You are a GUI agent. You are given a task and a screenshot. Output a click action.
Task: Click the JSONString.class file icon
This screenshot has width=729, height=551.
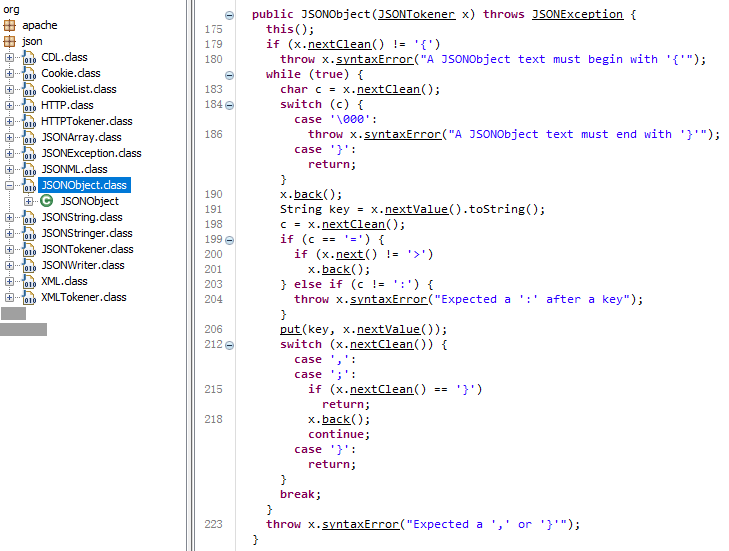coord(29,218)
